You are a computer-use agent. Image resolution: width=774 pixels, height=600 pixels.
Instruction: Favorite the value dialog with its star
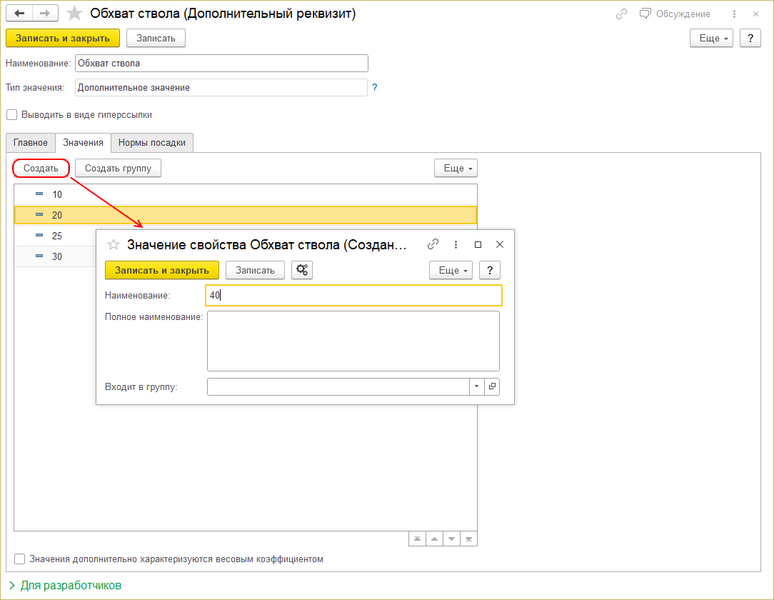[x=114, y=244]
